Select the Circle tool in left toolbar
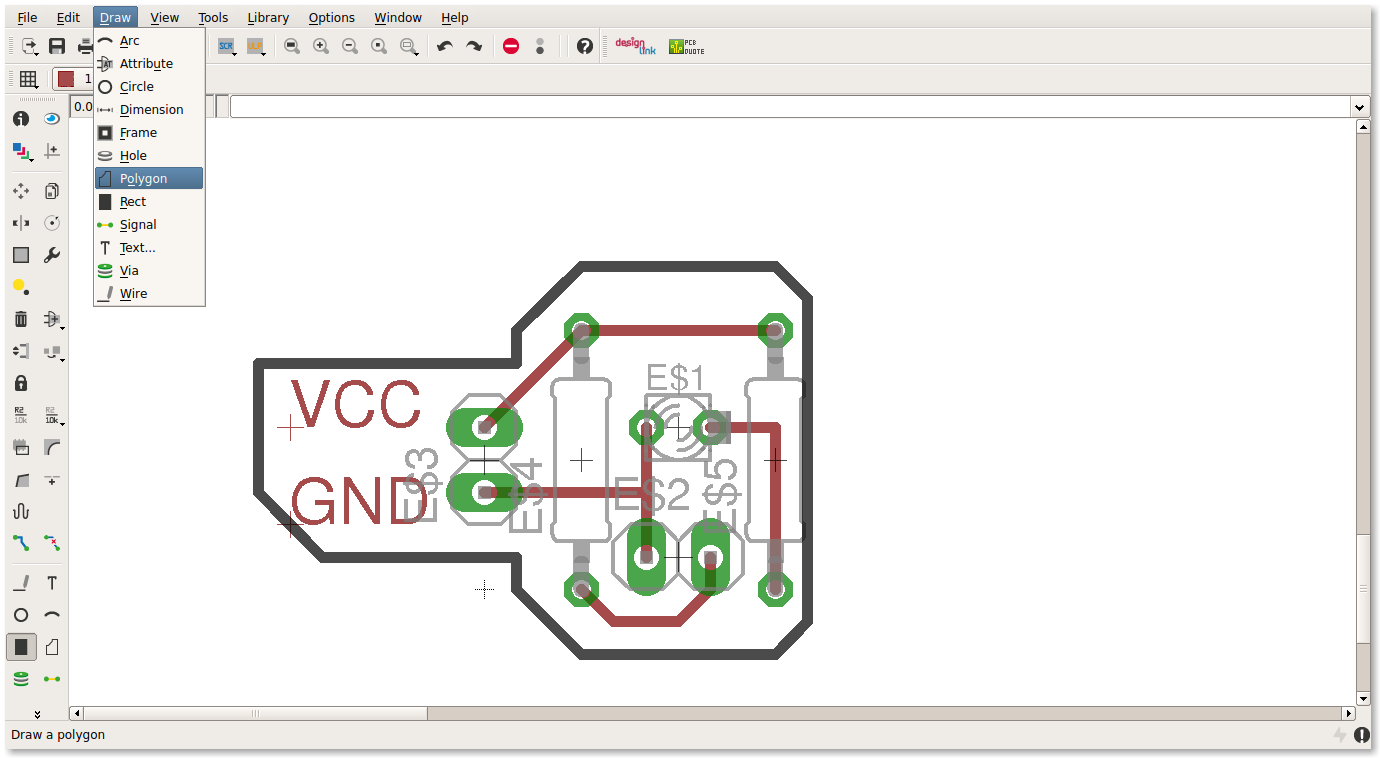This screenshot has height=758, width=1380. coord(21,615)
